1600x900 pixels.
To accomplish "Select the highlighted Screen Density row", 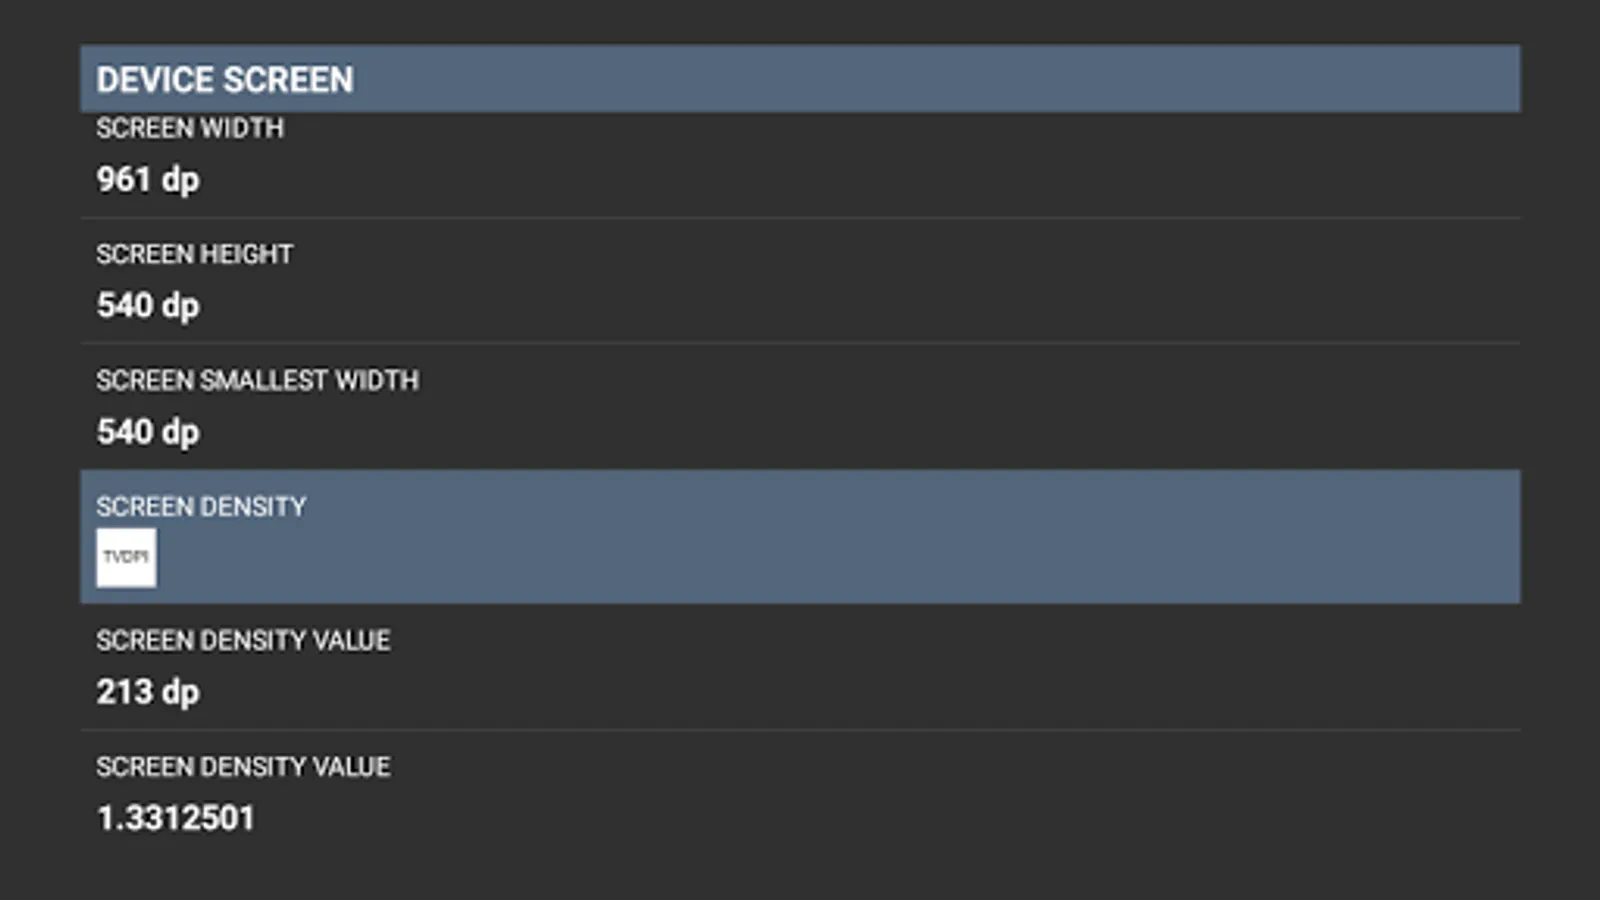I will coord(800,536).
